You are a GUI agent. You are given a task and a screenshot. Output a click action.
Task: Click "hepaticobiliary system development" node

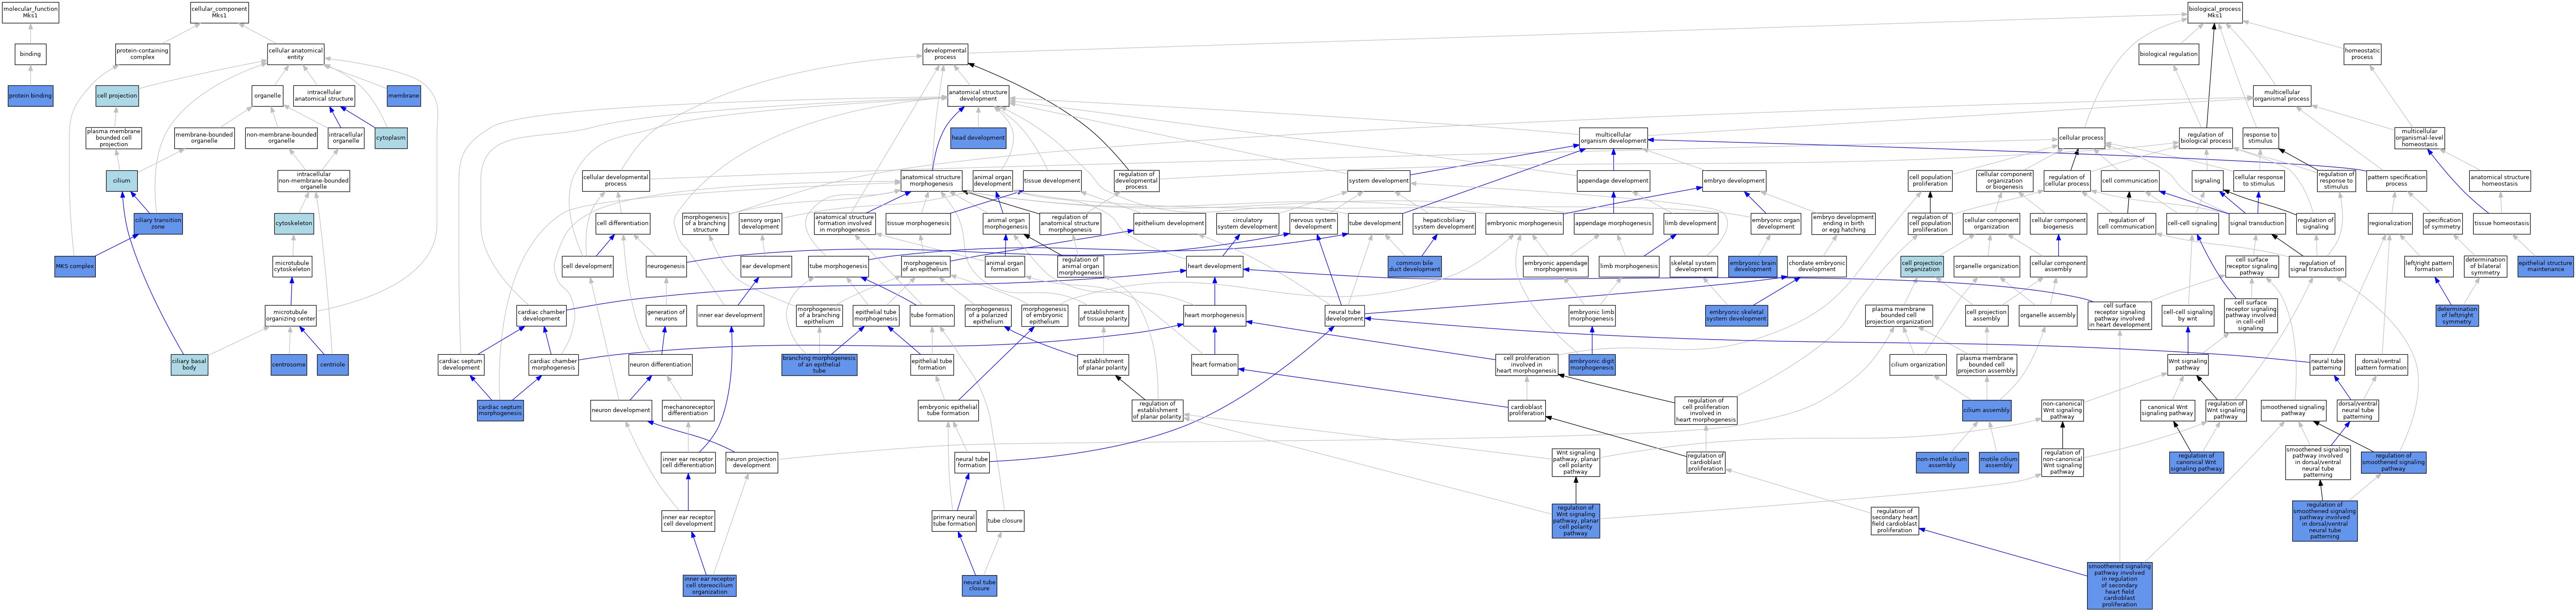click(x=1444, y=224)
